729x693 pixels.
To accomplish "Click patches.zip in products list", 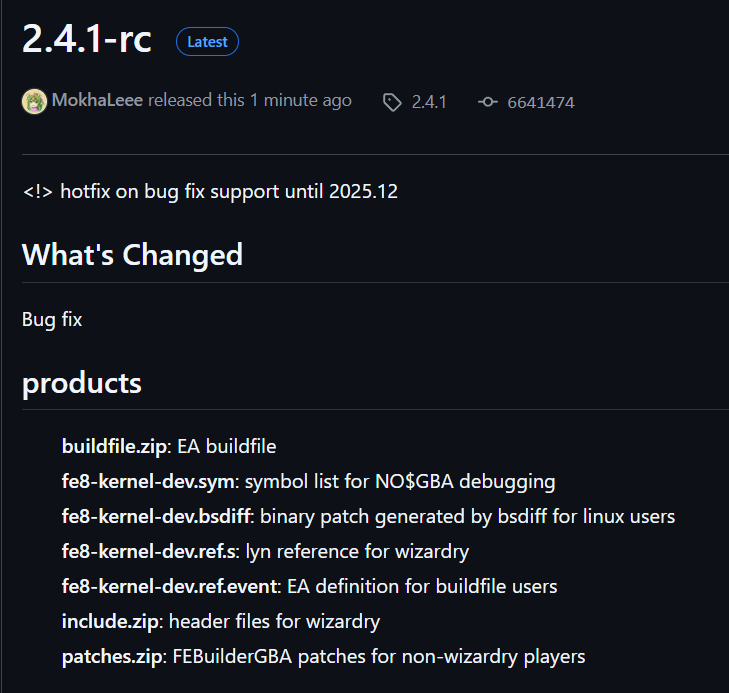I will 112,657.
